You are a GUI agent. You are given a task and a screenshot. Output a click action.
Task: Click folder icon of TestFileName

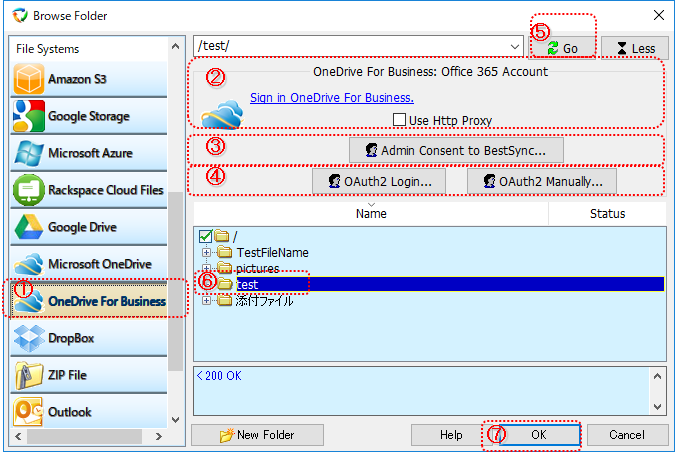224,252
